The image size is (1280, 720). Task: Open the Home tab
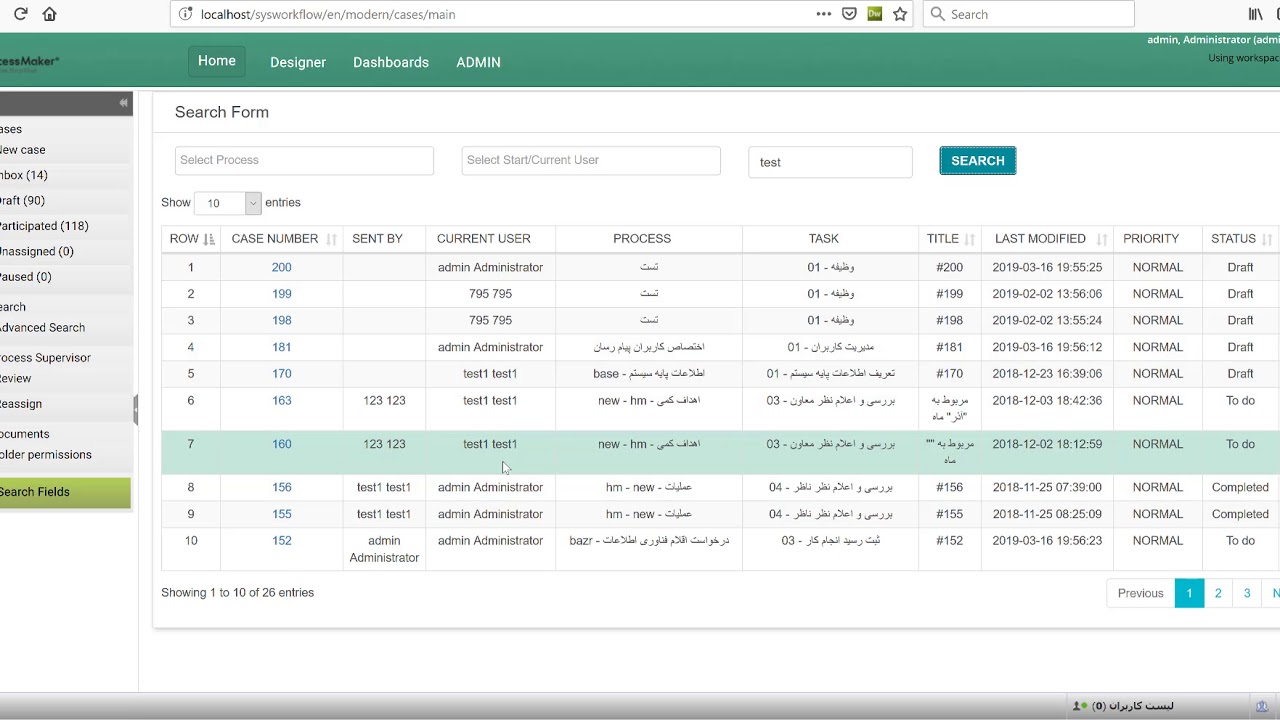[x=217, y=61]
